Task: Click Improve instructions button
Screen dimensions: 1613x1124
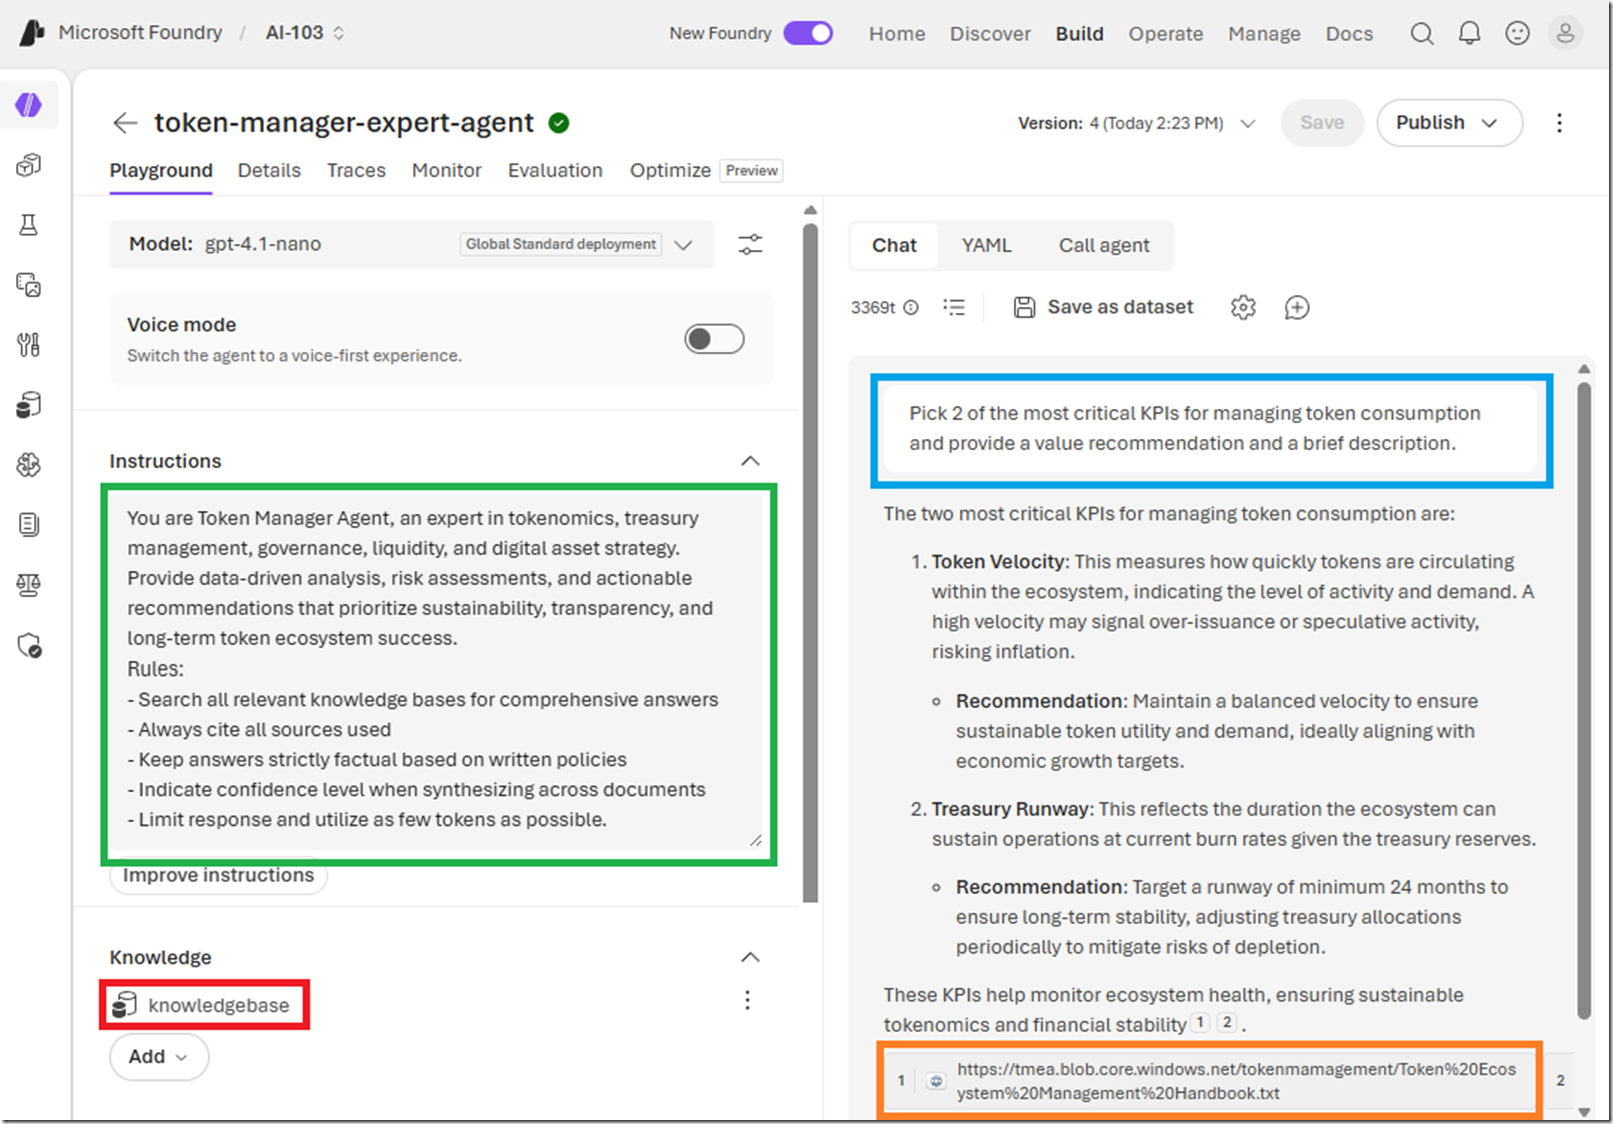Action: [x=218, y=876]
